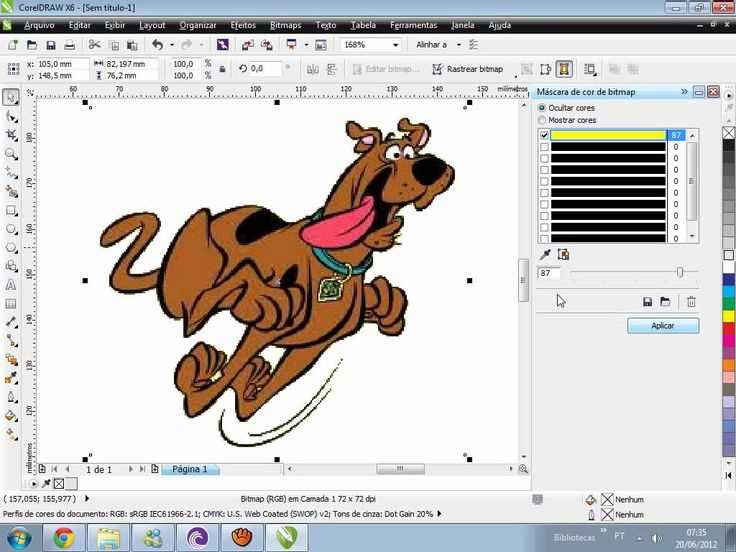The height and width of the screenshot is (552, 736).
Task: Open the application launcher dropdown arrow
Action: coord(307,45)
